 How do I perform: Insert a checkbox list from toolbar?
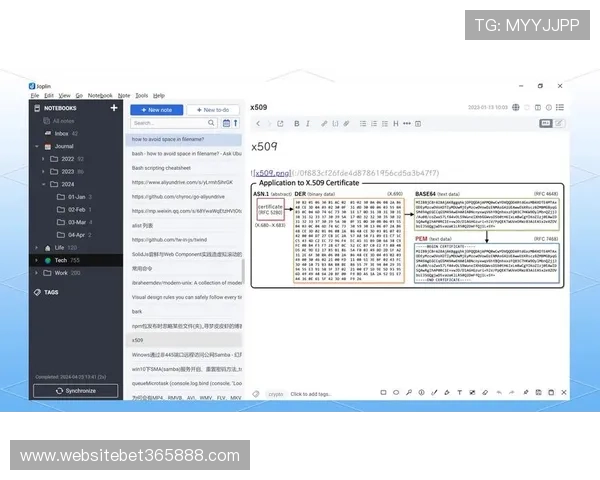point(383,123)
